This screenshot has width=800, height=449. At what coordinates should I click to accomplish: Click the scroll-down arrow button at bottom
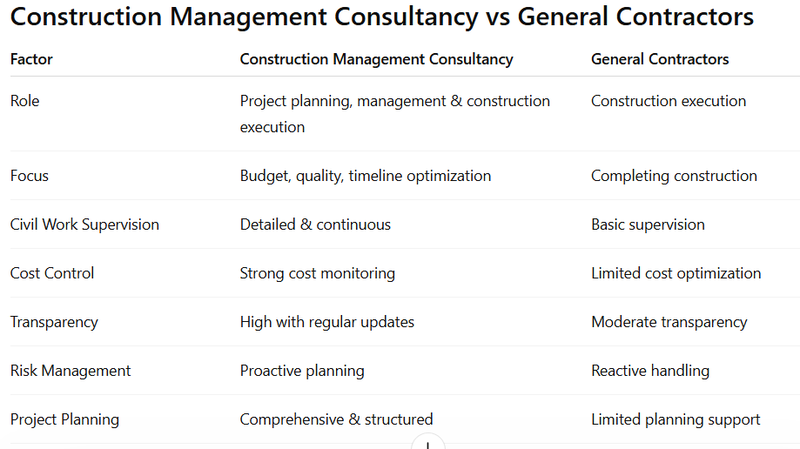(428, 443)
